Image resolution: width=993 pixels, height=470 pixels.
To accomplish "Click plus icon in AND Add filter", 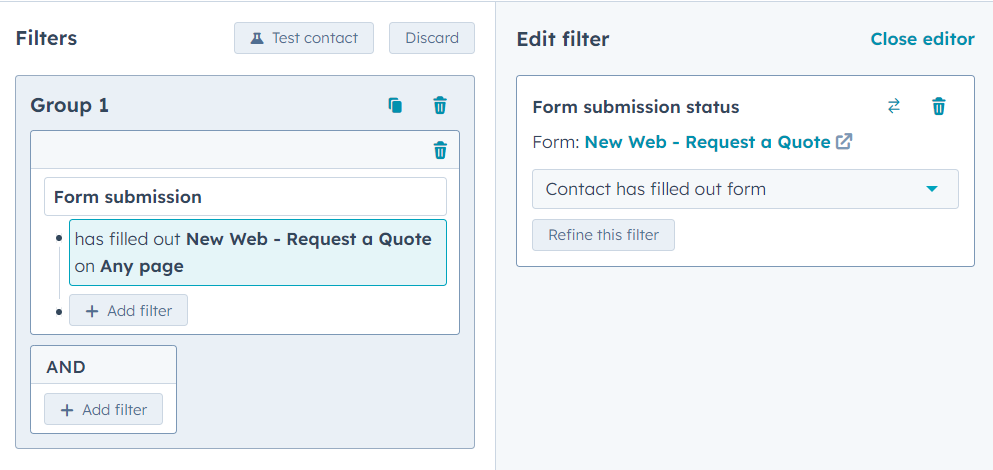I will coord(66,410).
